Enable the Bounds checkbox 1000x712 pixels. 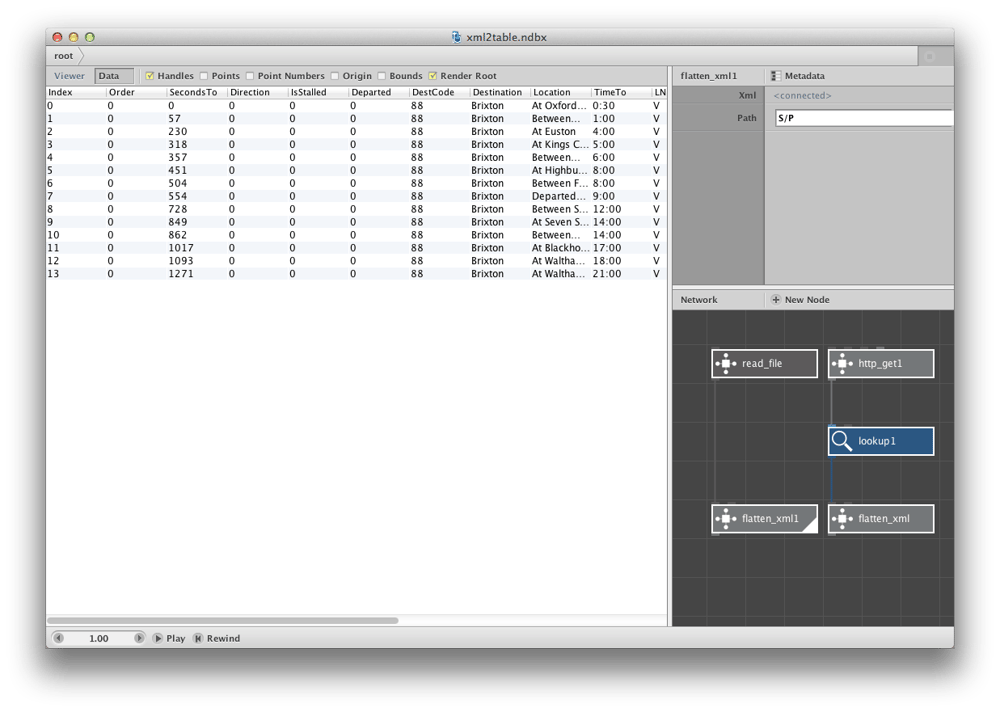click(x=381, y=76)
